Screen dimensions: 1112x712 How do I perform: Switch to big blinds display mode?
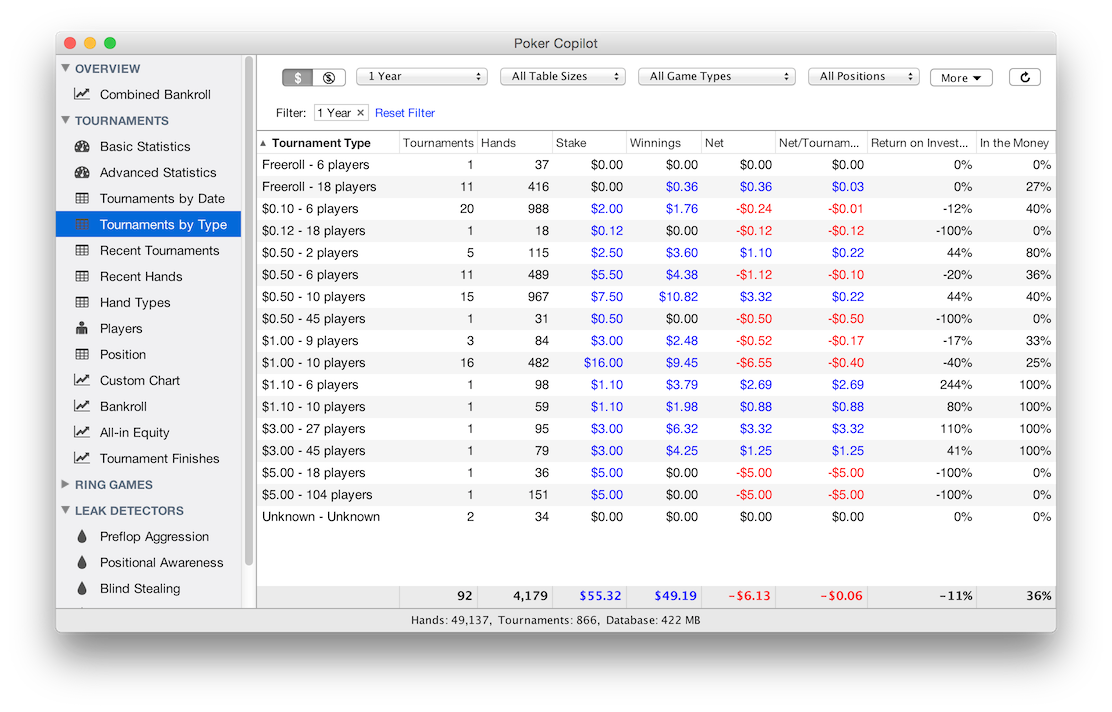[x=329, y=77]
